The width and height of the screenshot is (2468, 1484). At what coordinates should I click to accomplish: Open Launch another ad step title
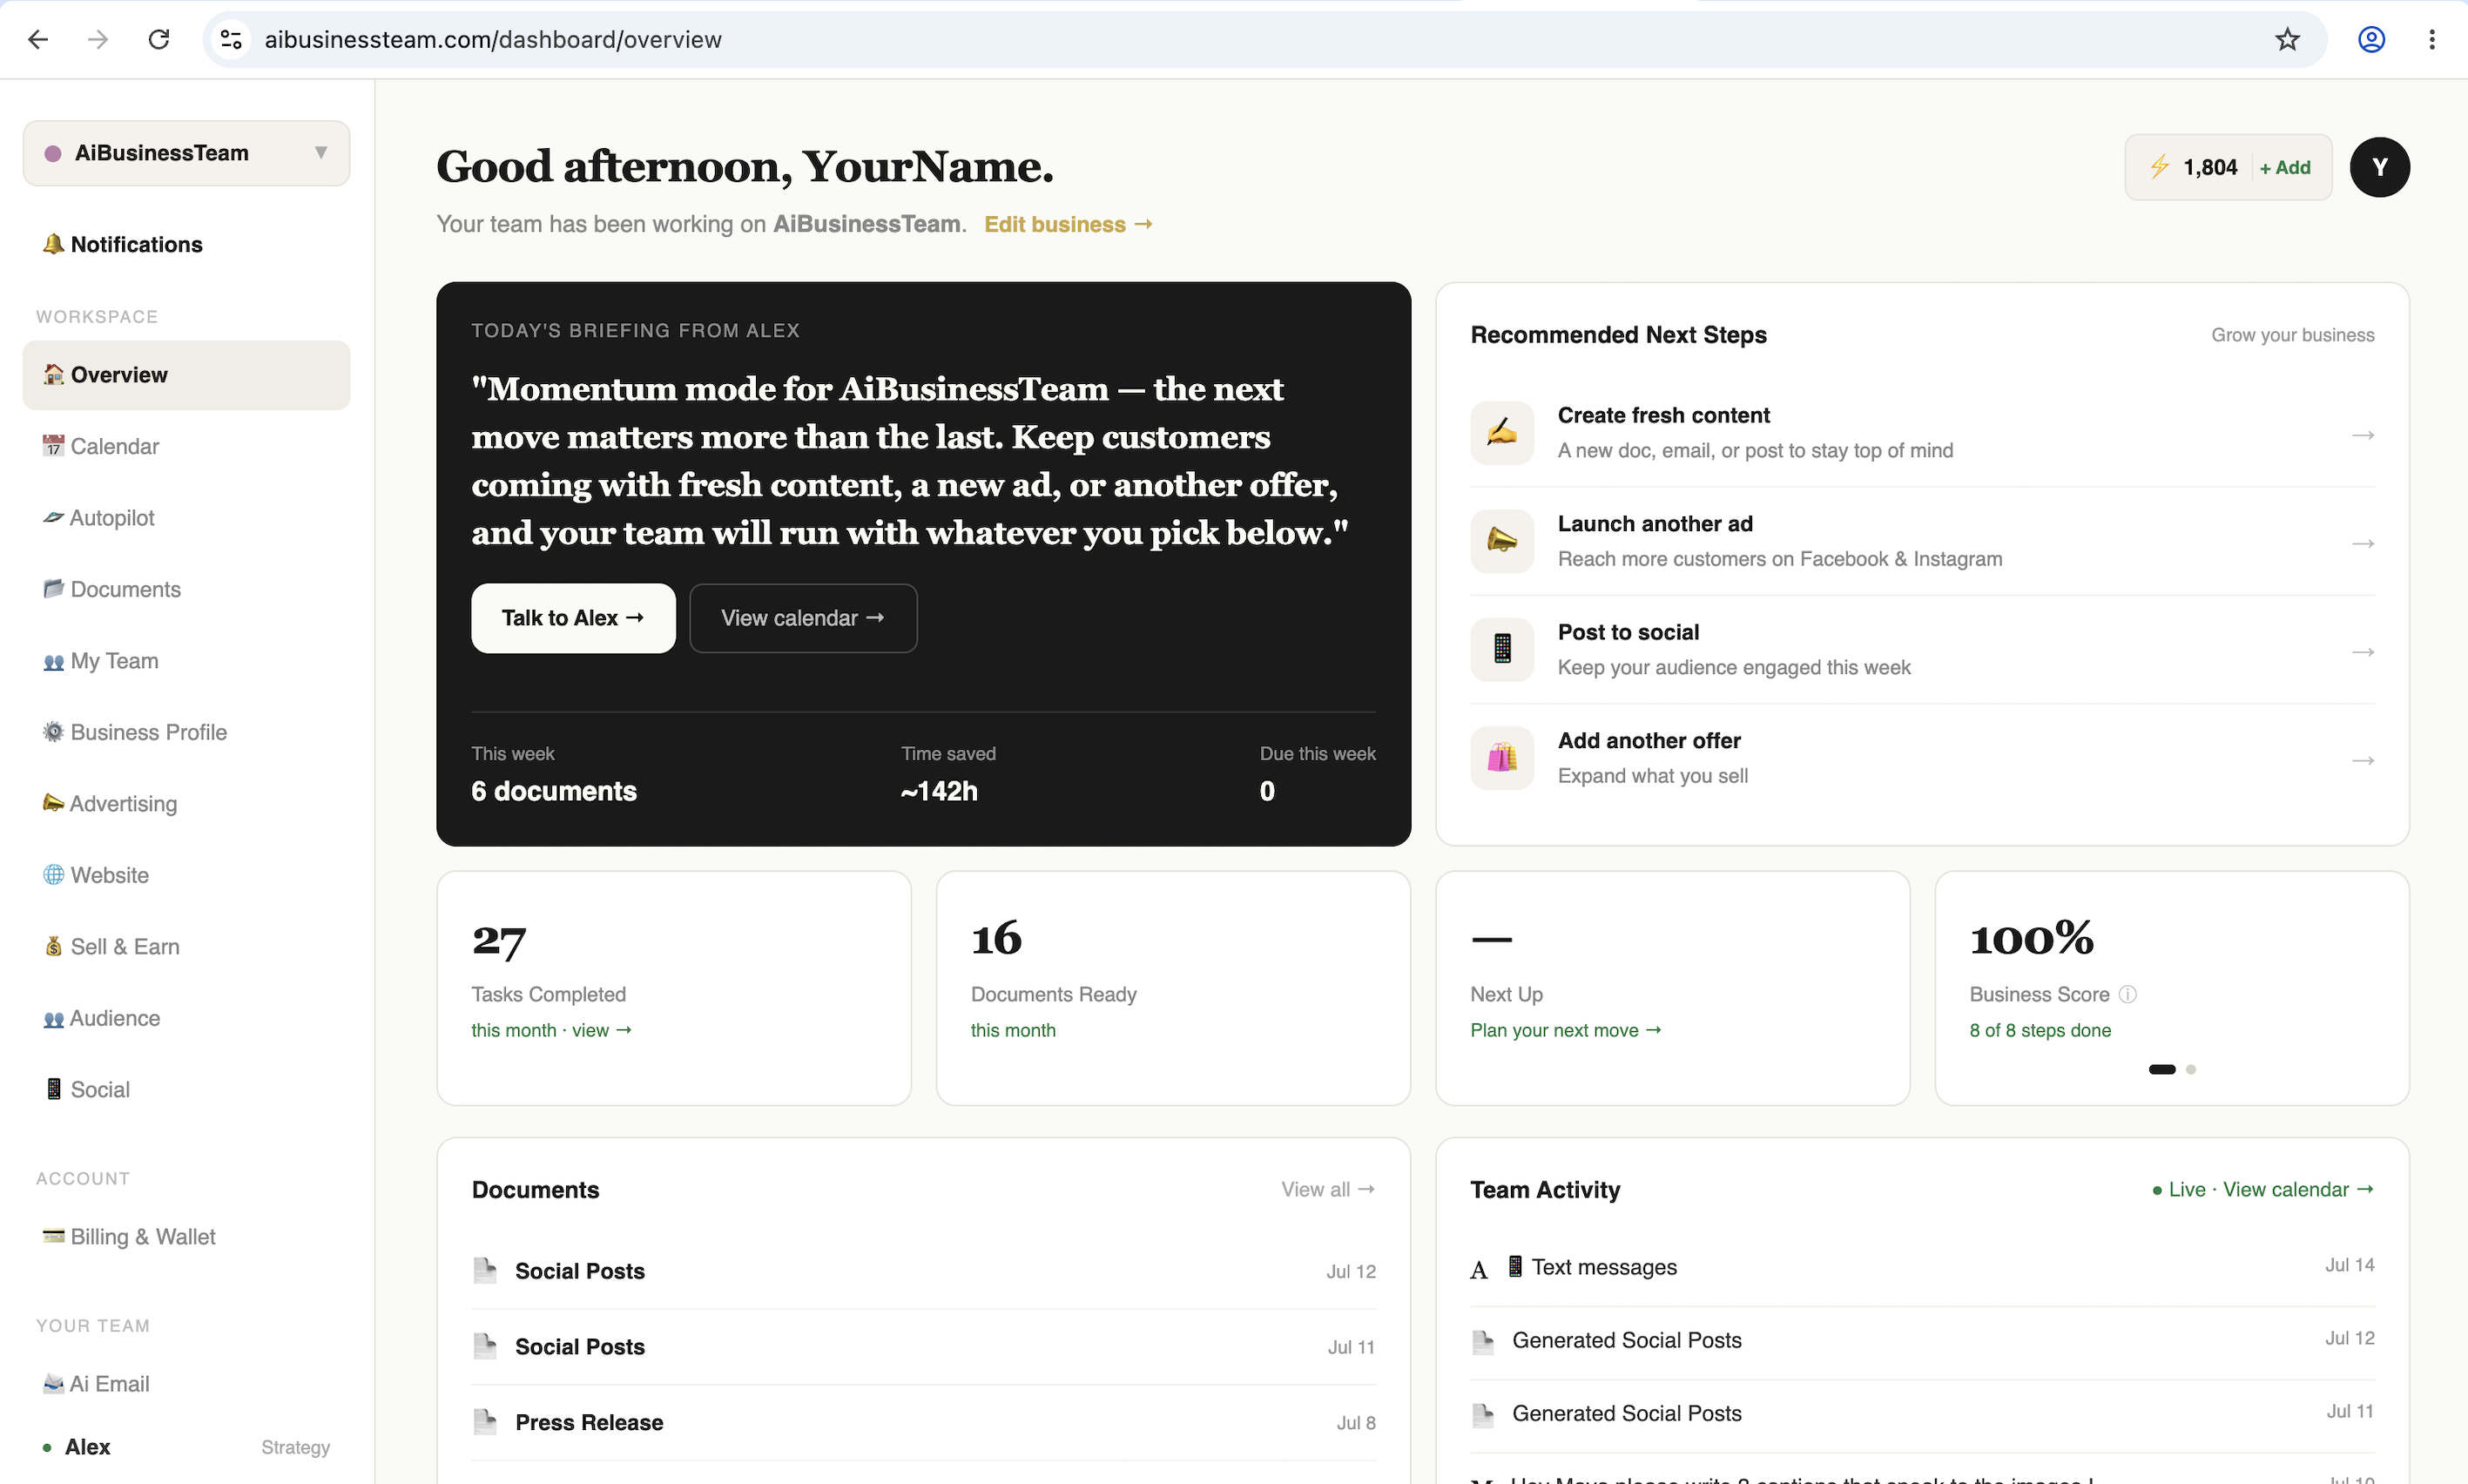(1655, 524)
